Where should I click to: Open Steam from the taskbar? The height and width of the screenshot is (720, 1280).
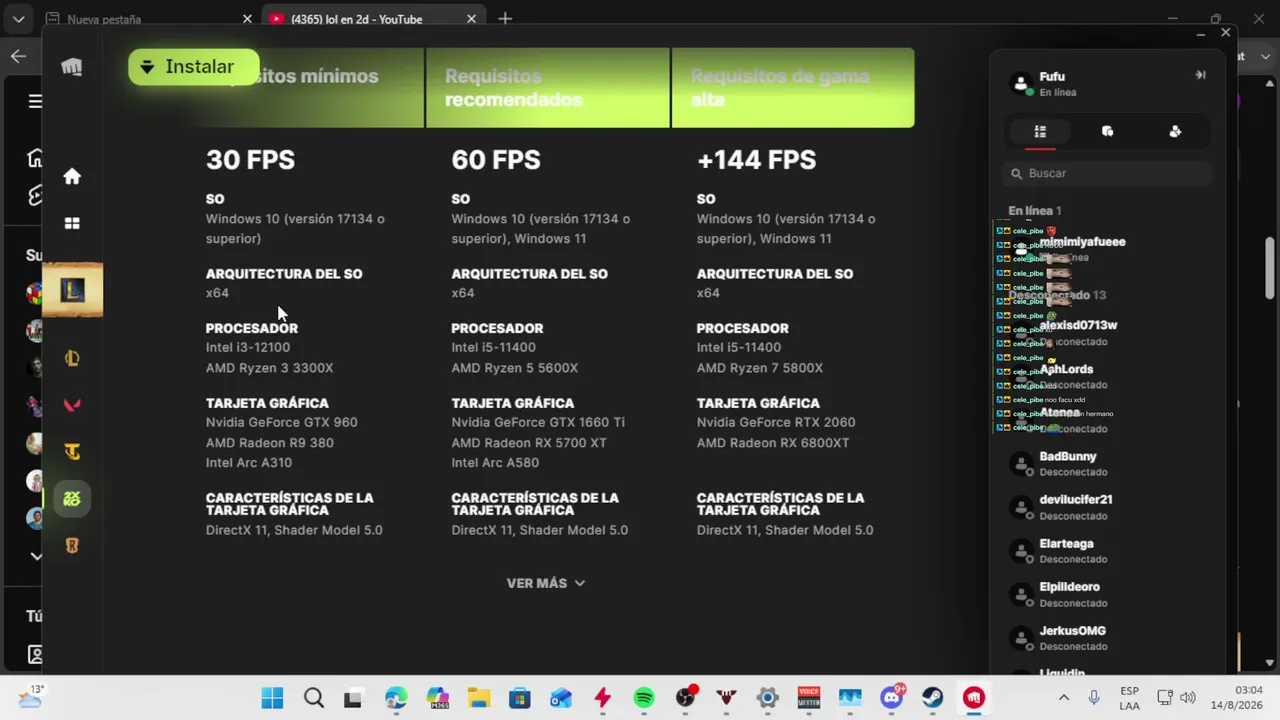(x=932, y=698)
